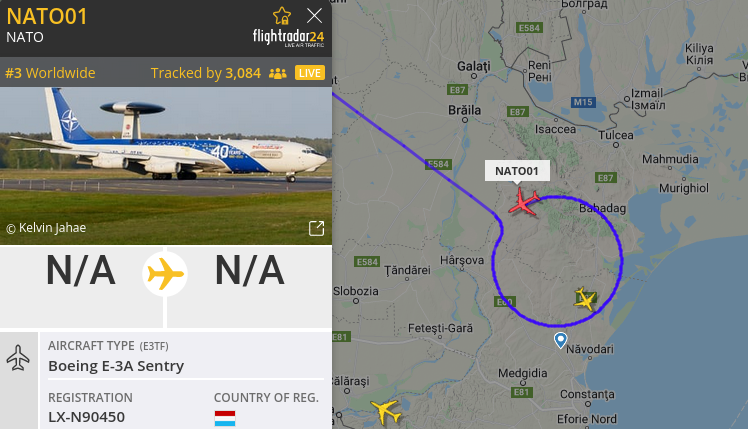Click the LX-N90450 registration
The height and width of the screenshot is (429, 748).
[86, 417]
